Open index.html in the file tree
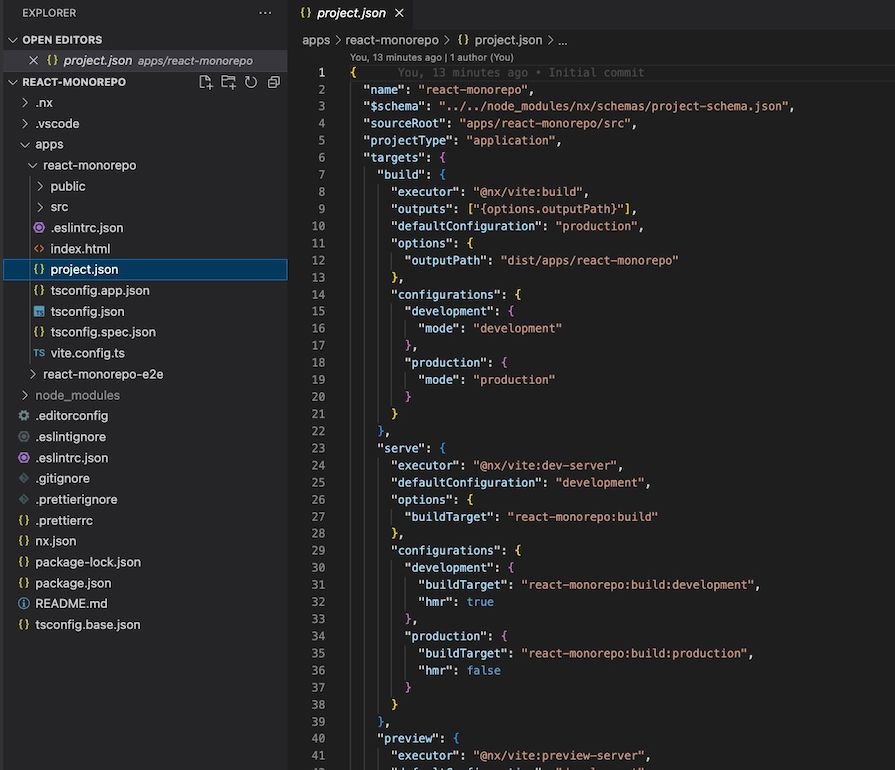Screen dimensions: 895x770 tap(80, 249)
